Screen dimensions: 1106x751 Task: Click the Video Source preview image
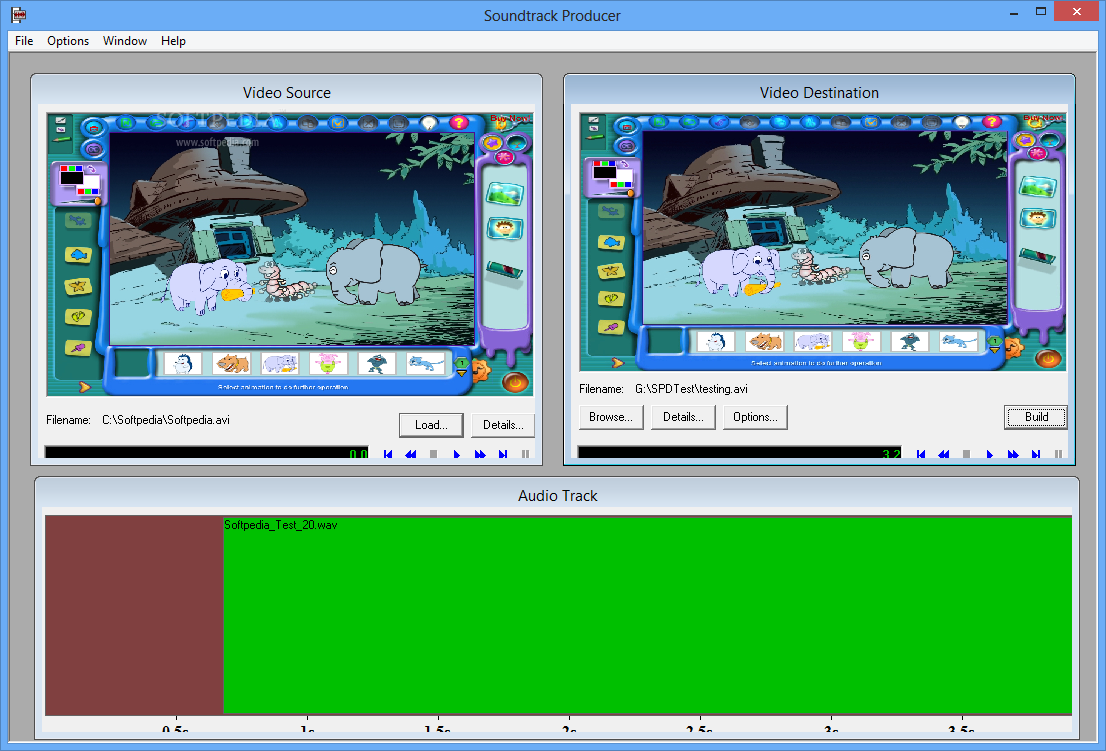[x=289, y=254]
